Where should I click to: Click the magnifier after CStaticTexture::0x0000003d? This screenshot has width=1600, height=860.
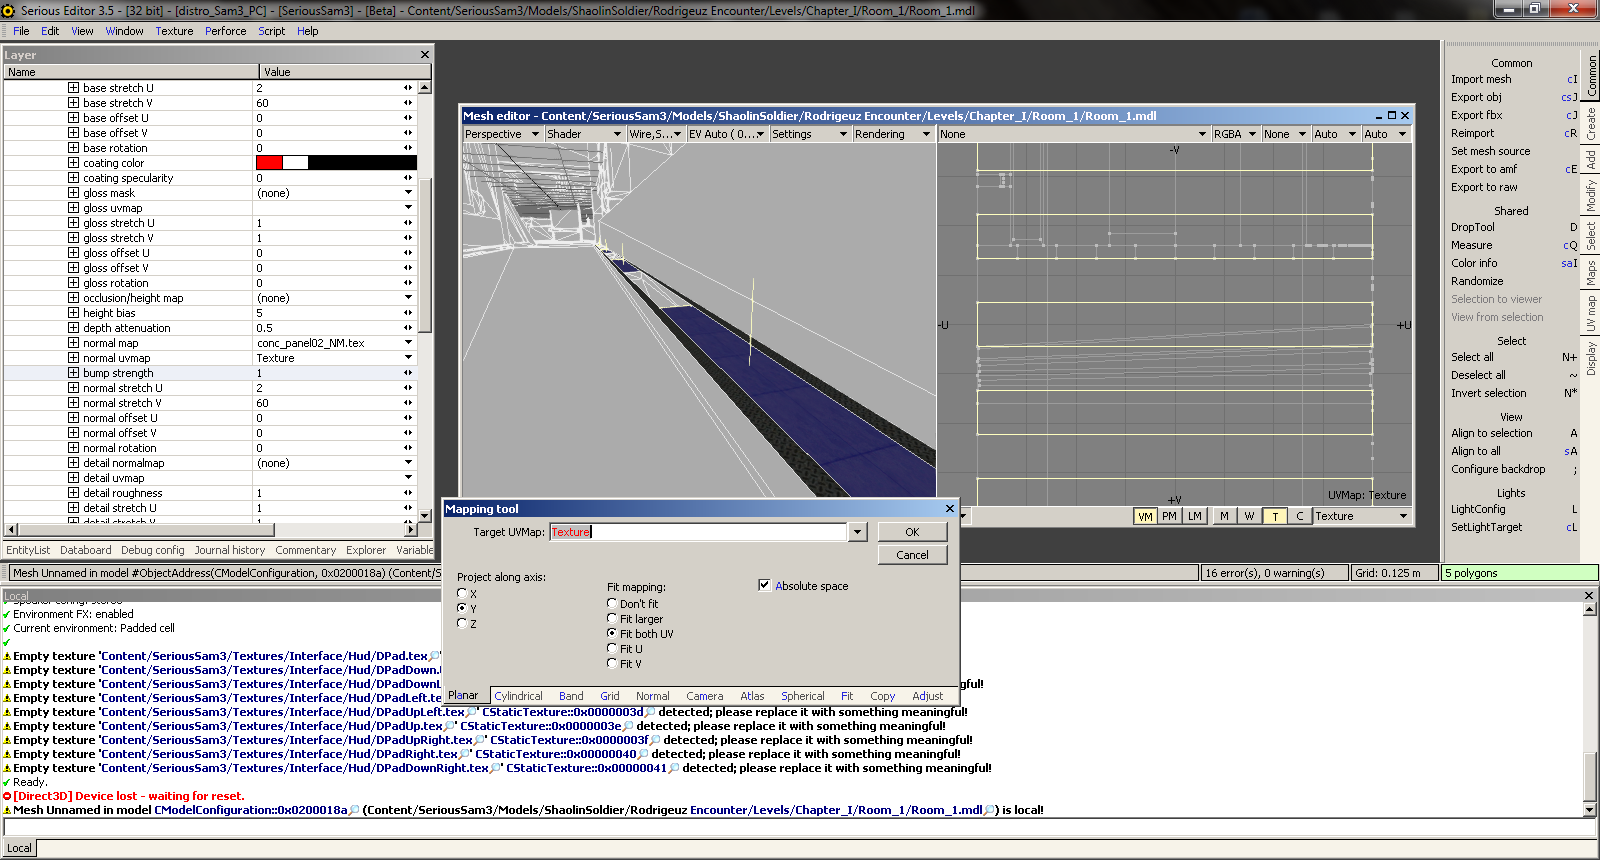(x=650, y=712)
